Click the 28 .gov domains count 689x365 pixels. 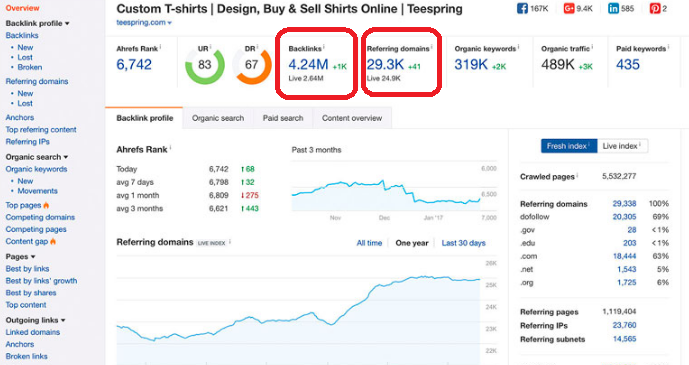(632, 230)
